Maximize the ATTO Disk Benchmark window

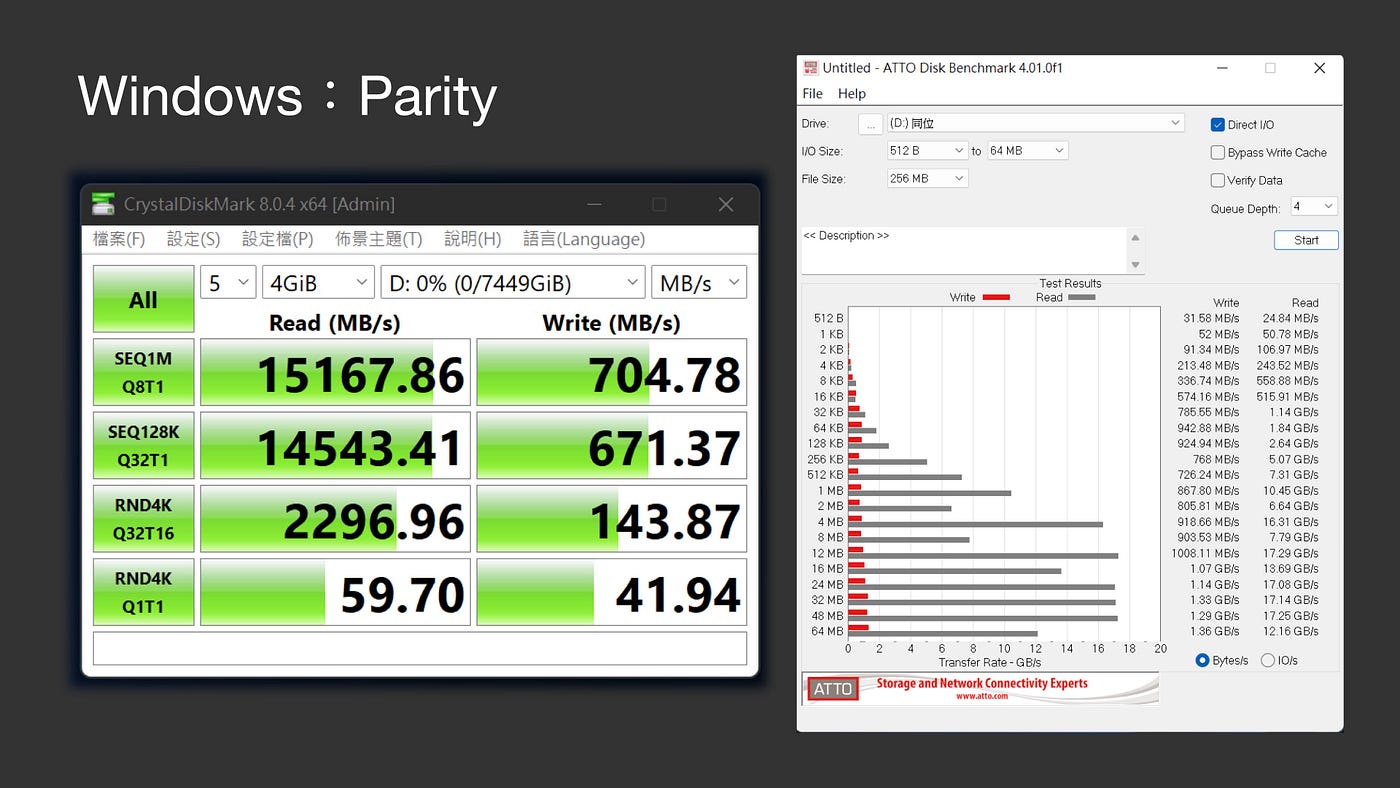tap(1270, 68)
